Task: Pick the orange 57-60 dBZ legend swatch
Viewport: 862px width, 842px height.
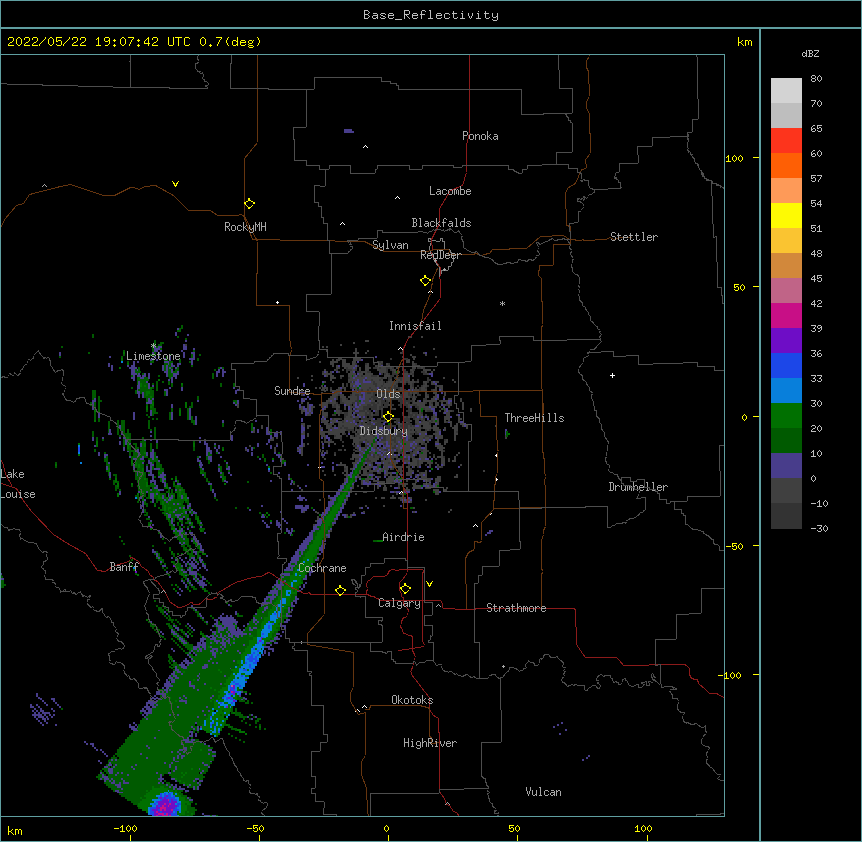Action: (786, 165)
